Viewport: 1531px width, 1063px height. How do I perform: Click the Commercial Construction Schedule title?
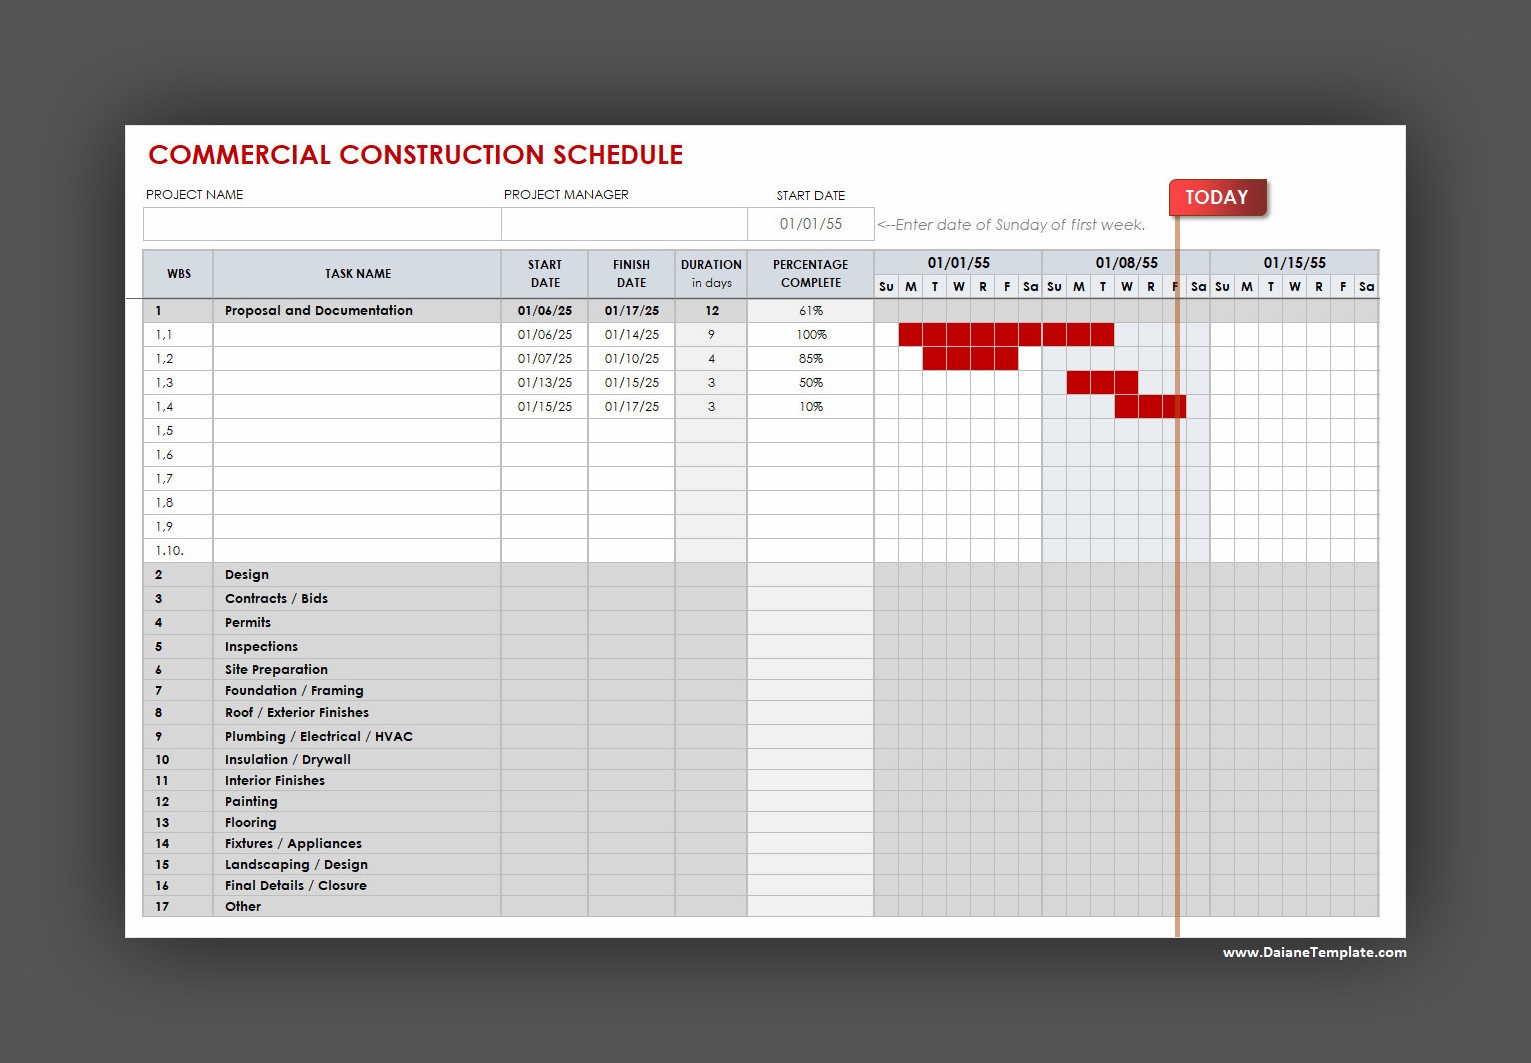click(x=415, y=155)
